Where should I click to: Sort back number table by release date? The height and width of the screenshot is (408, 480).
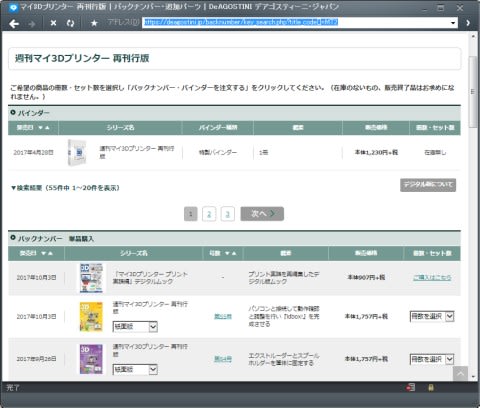[47, 253]
